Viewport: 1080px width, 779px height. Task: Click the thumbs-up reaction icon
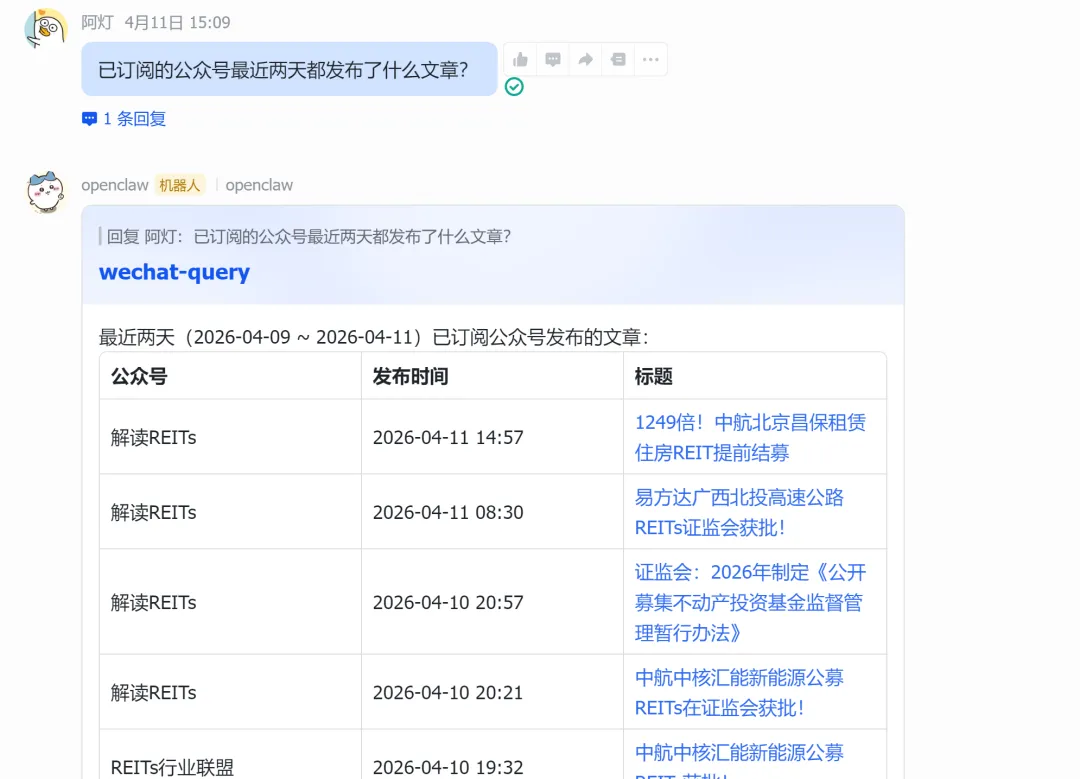pos(520,60)
